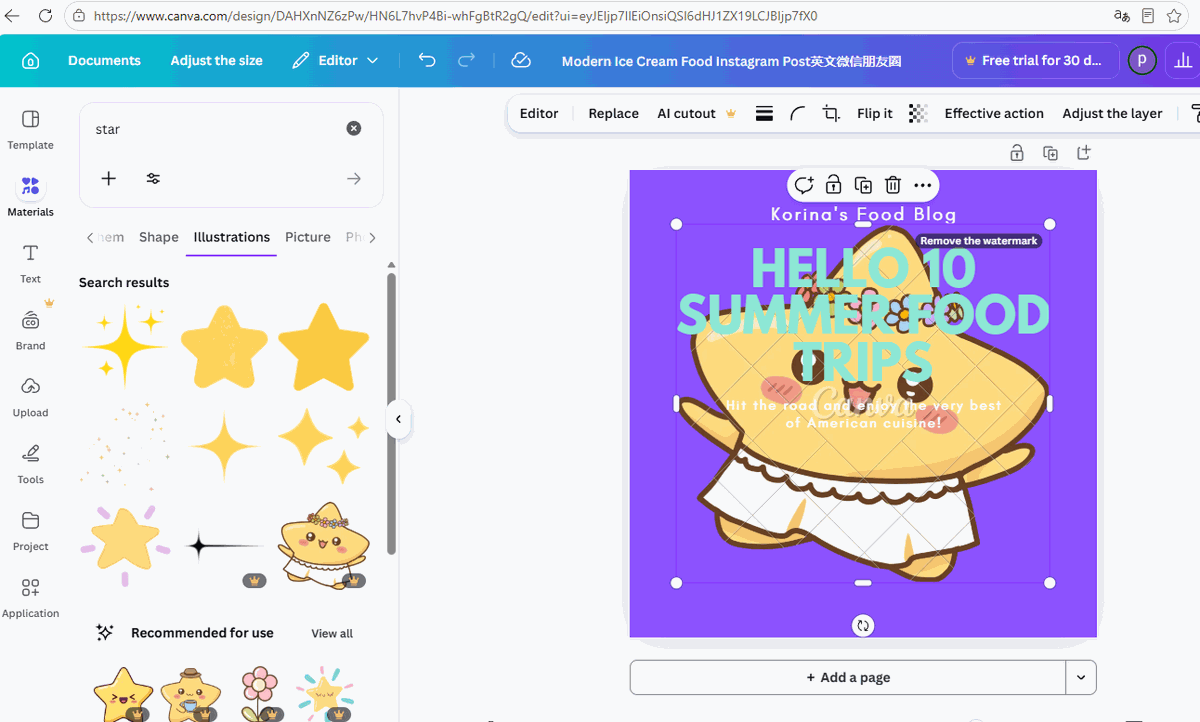This screenshot has height=722, width=1200.
Task: Select the crop icon in toolbar
Action: click(x=831, y=113)
